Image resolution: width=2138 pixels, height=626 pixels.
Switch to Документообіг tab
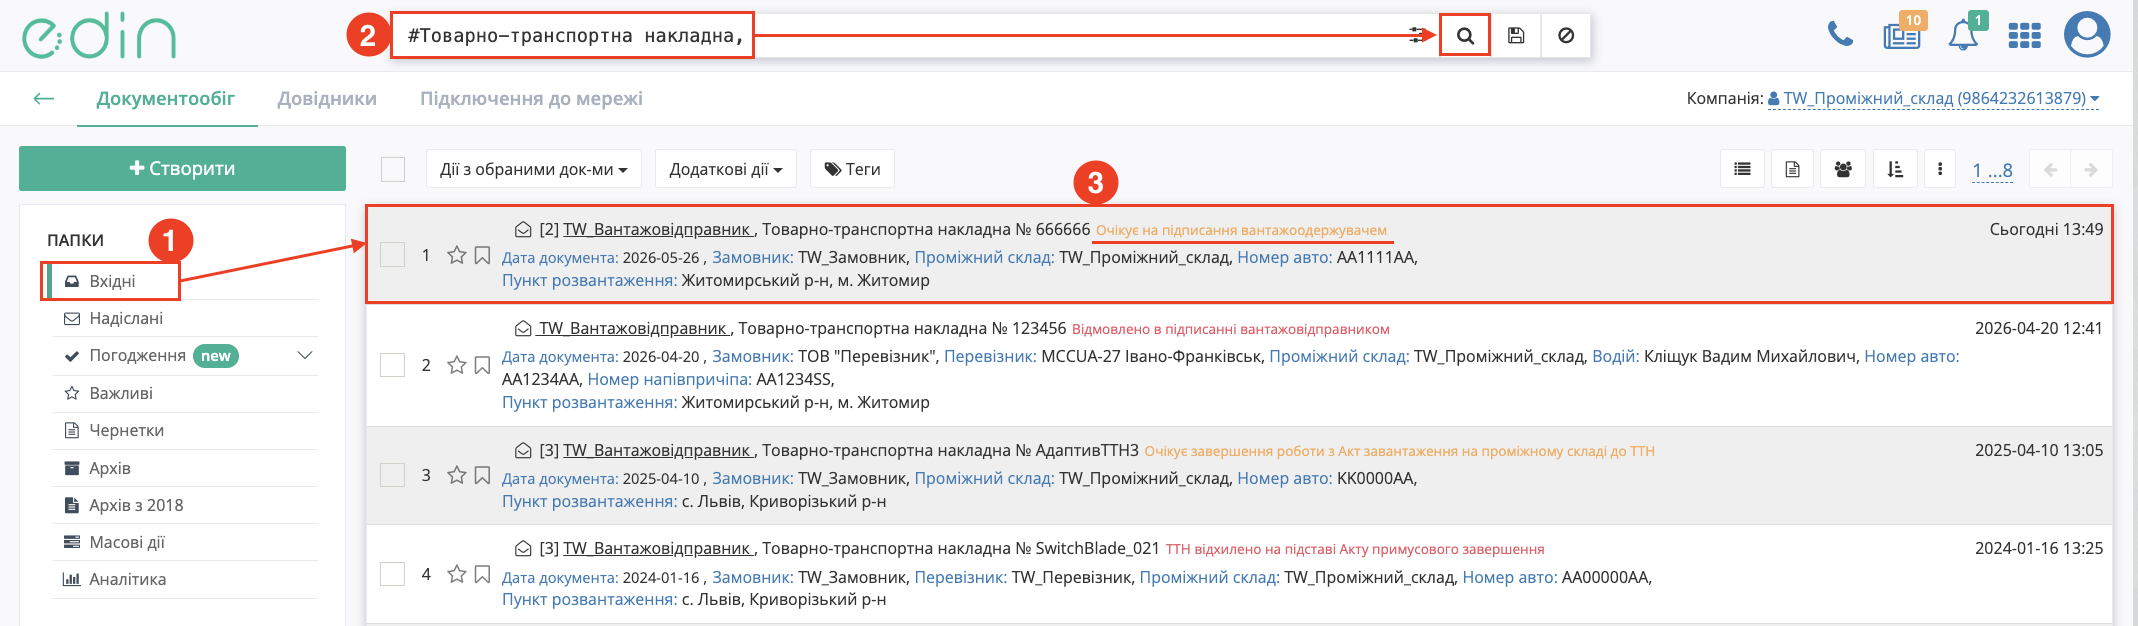[x=166, y=98]
